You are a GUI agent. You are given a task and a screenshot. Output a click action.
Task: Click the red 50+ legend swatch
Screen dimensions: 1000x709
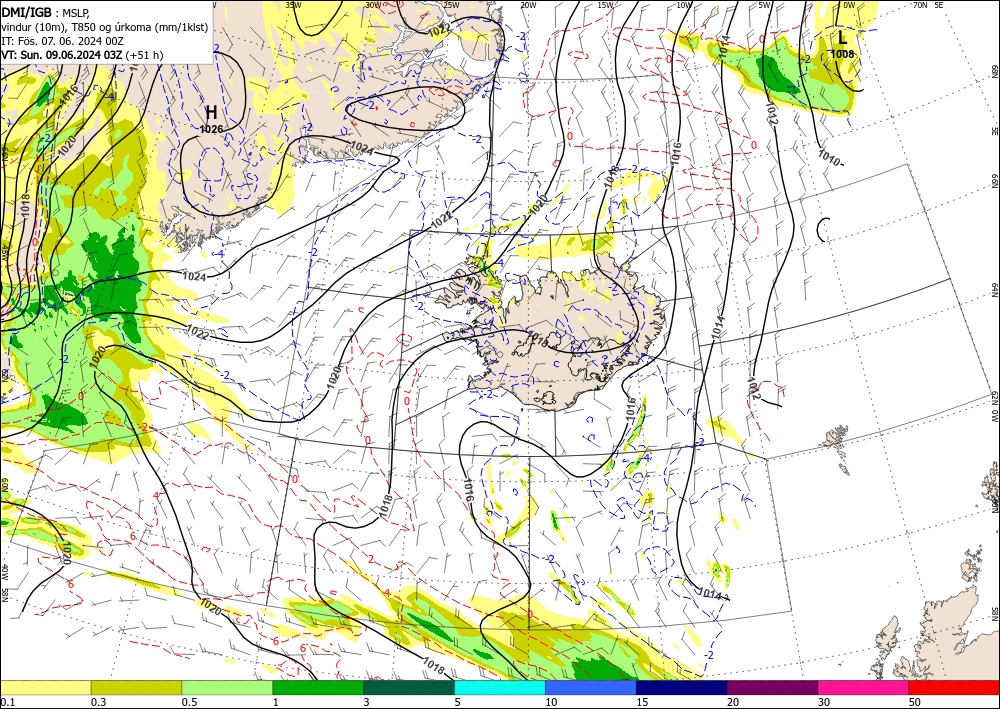tap(954, 687)
